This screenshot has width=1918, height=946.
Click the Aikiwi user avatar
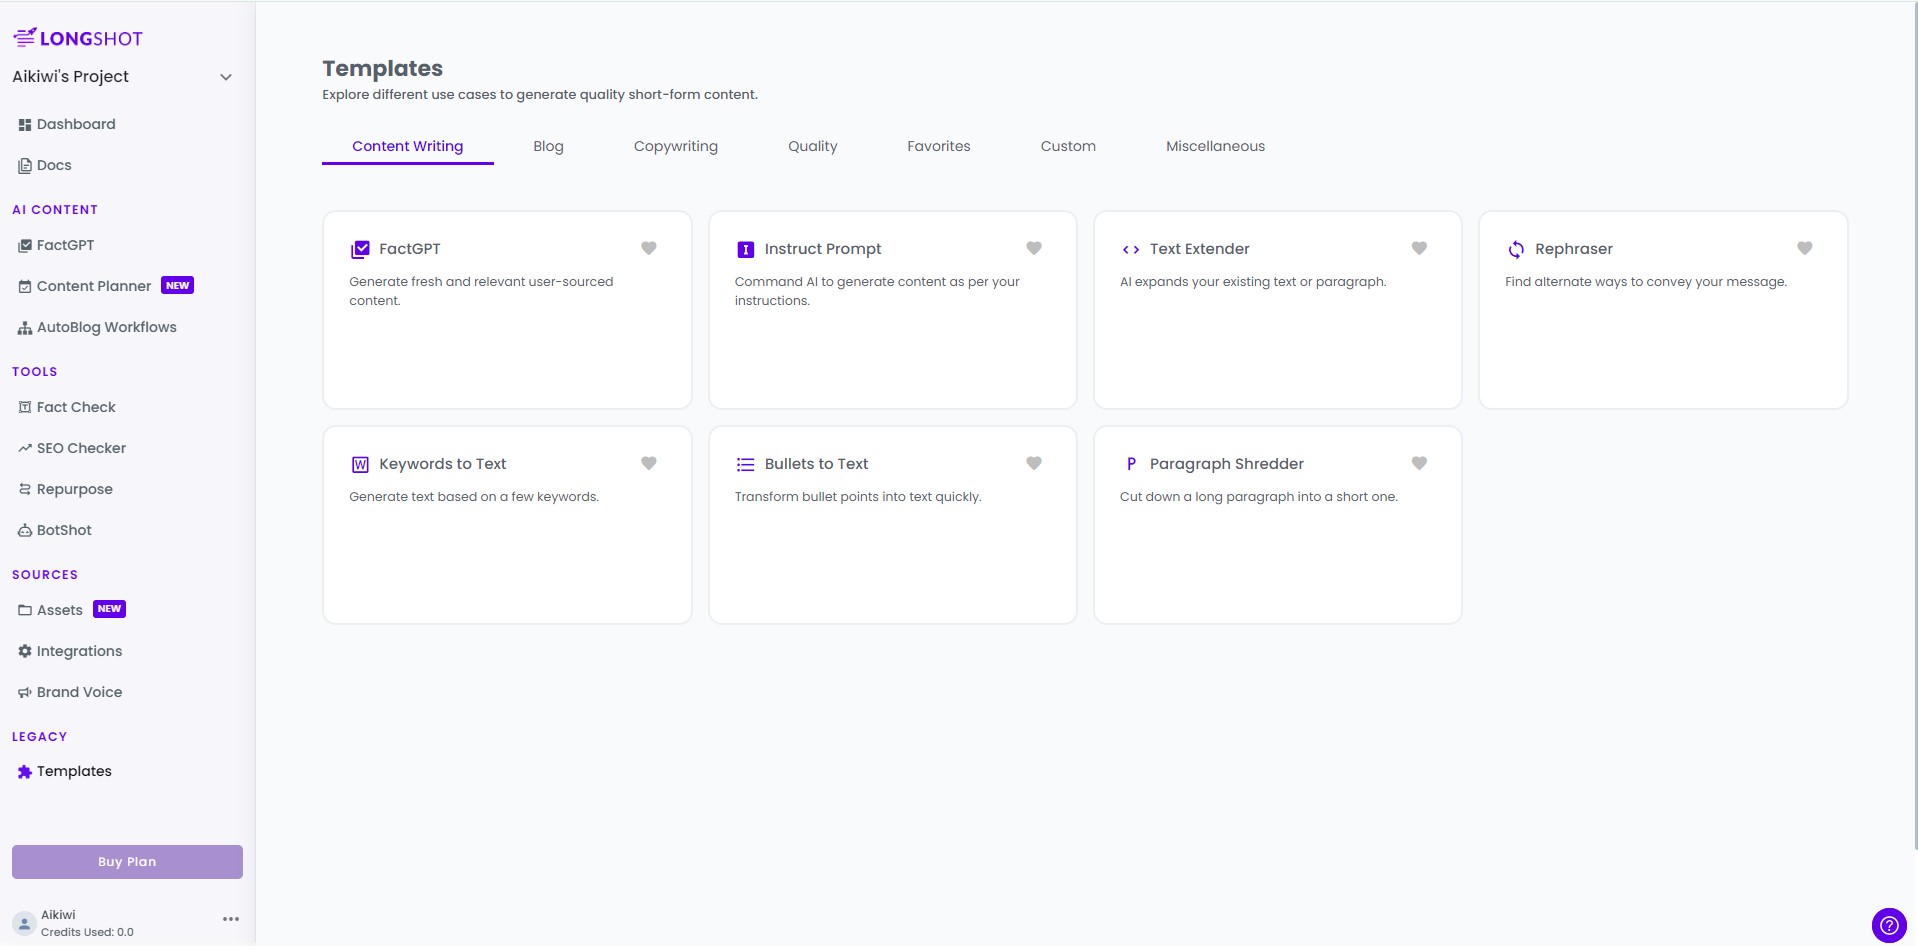pyautogui.click(x=24, y=923)
